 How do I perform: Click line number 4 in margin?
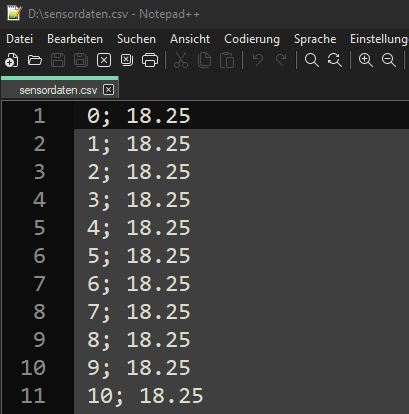39,200
